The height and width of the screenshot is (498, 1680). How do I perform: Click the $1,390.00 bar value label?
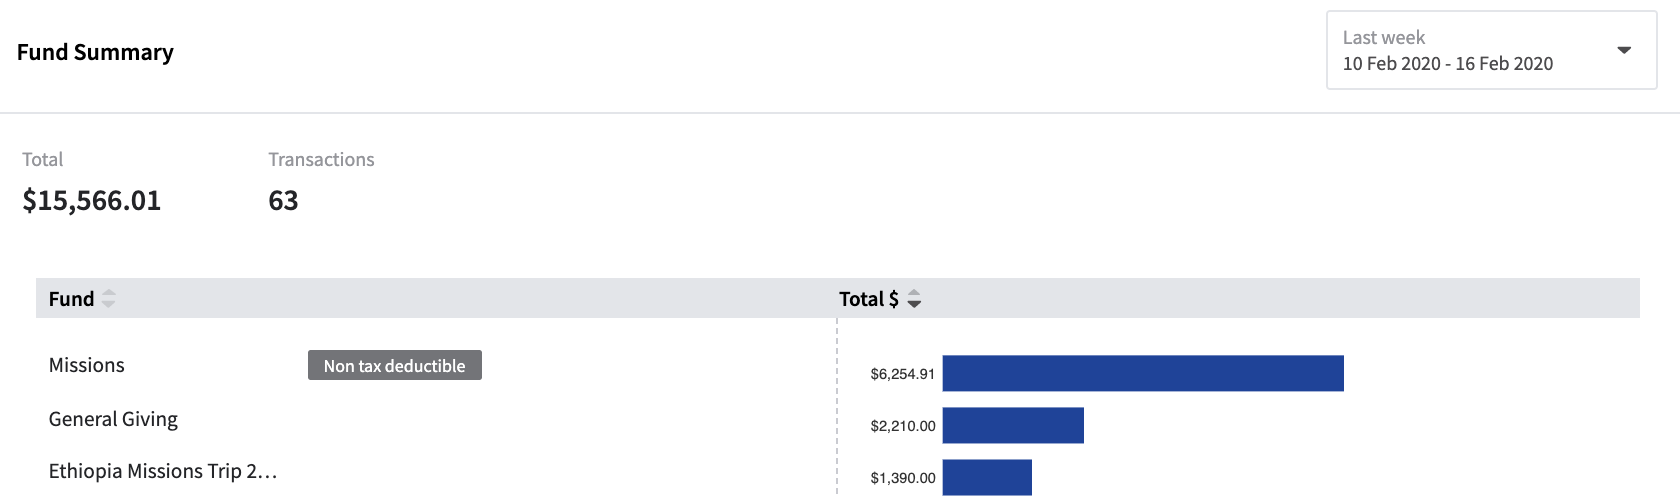(x=902, y=478)
